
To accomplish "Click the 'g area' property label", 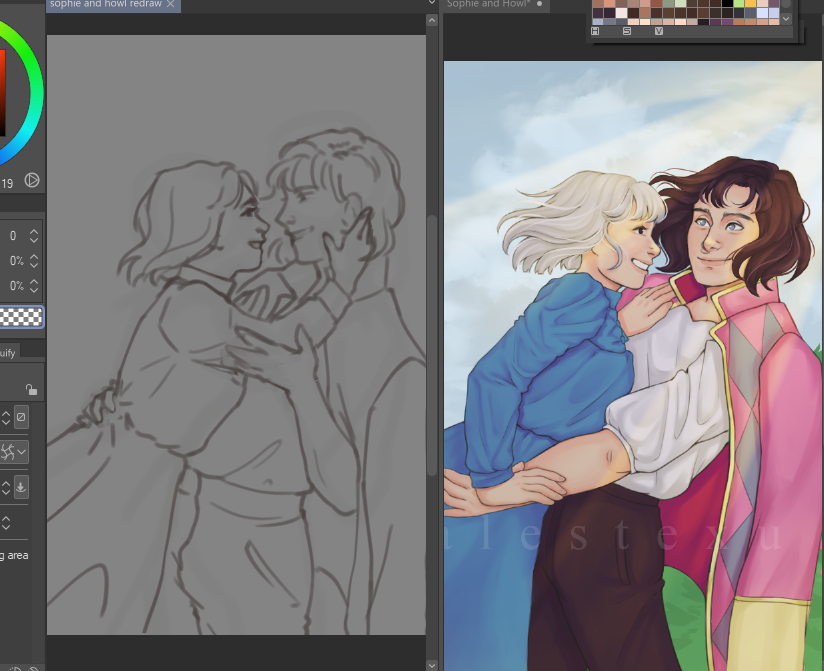I will point(14,555).
